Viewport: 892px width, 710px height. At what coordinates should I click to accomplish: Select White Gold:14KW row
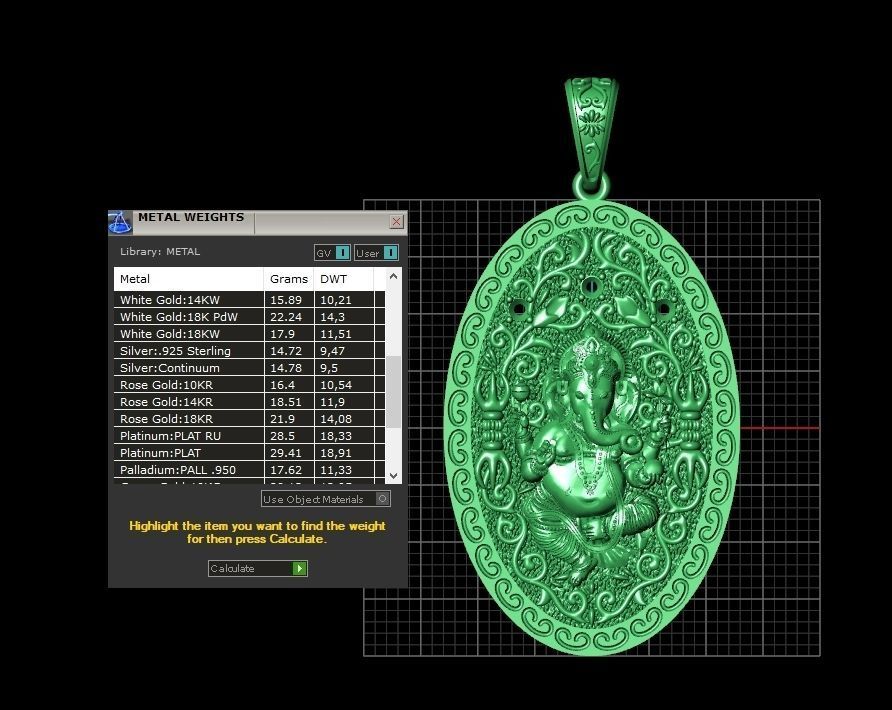click(x=249, y=300)
